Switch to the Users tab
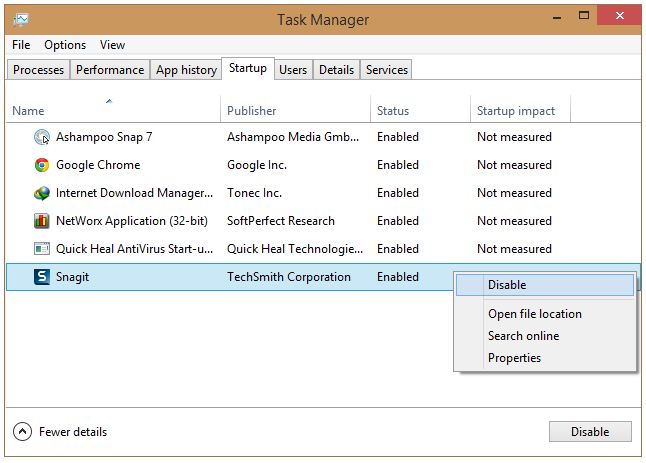 pyautogui.click(x=293, y=70)
